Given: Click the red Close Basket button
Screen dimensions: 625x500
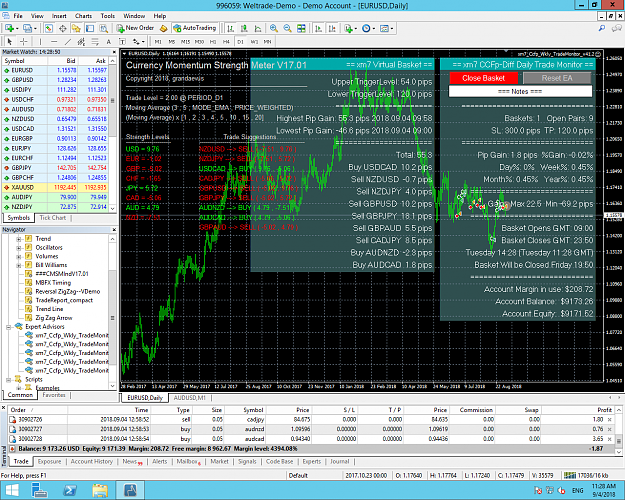Looking at the screenshot, I should tap(483, 78).
